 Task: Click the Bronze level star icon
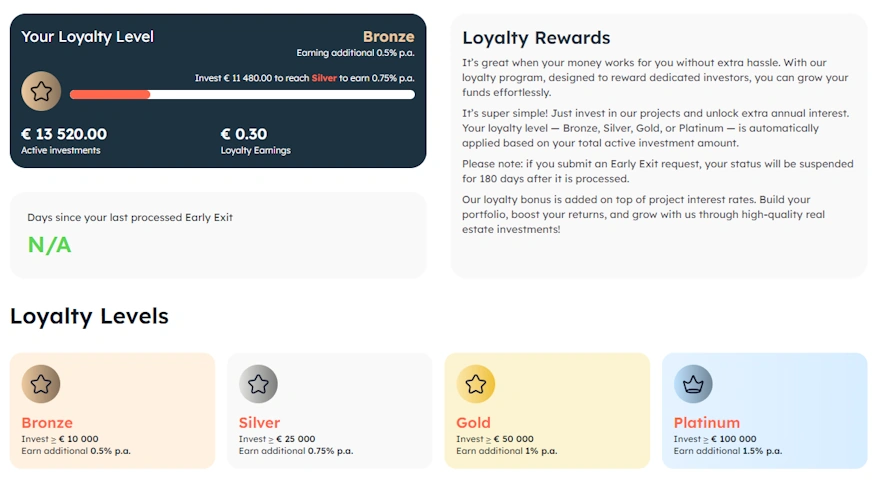tap(41, 384)
